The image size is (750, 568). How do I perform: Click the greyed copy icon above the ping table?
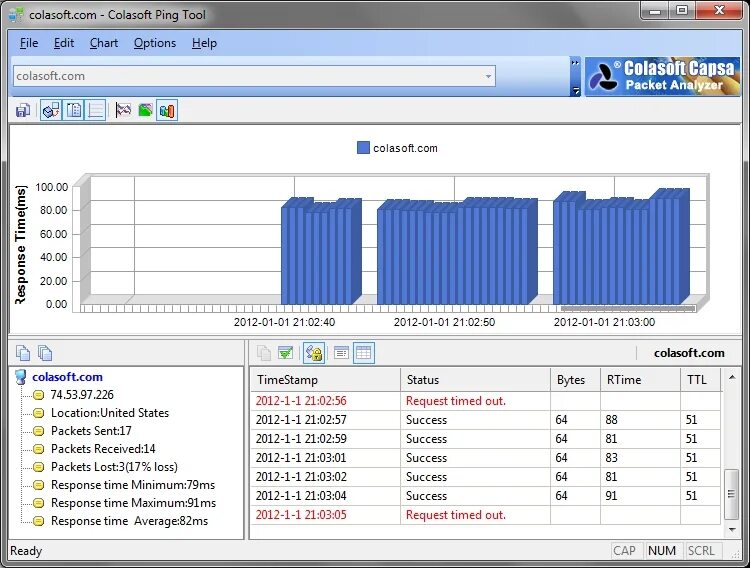tap(264, 353)
